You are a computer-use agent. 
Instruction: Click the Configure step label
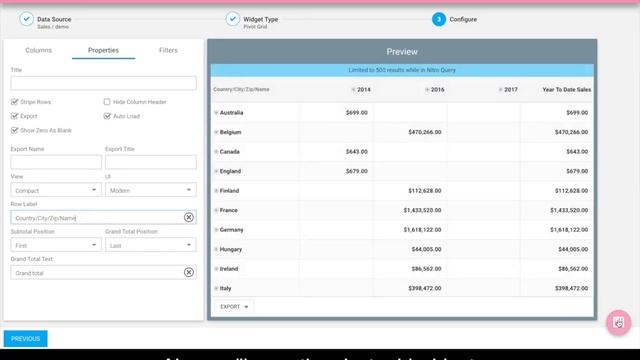[463, 19]
